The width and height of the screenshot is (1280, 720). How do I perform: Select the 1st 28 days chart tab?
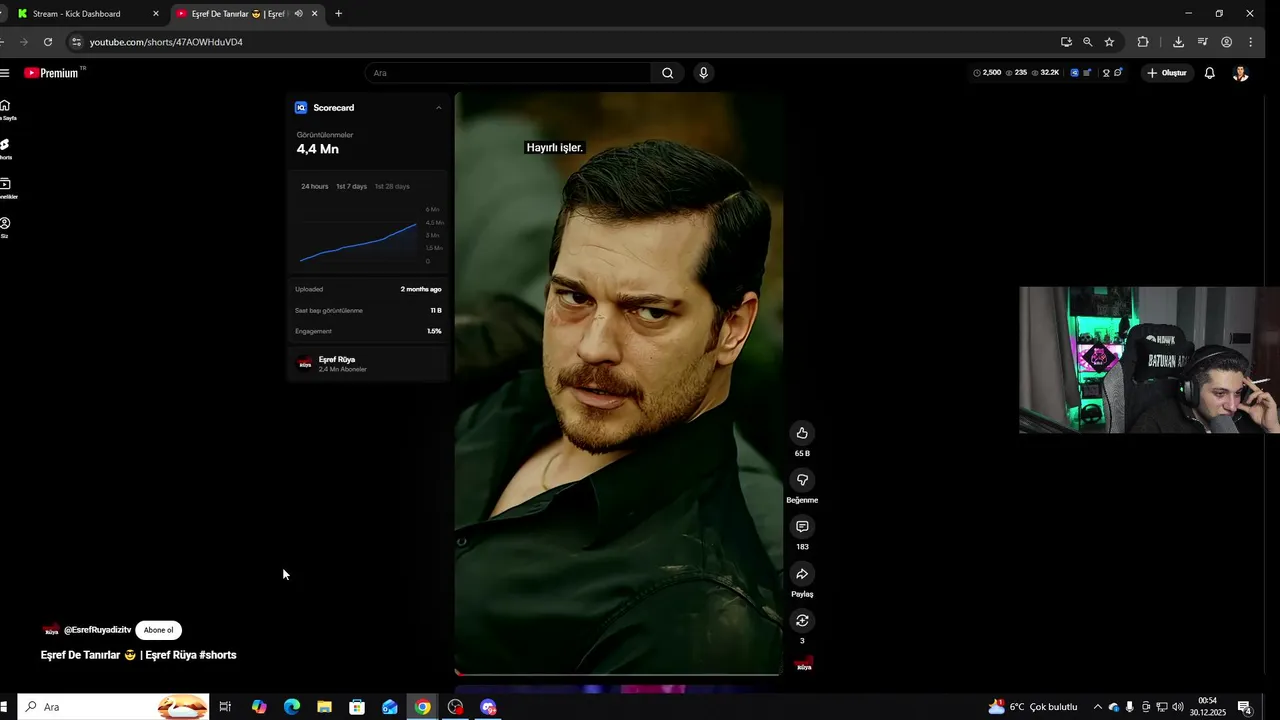(392, 186)
